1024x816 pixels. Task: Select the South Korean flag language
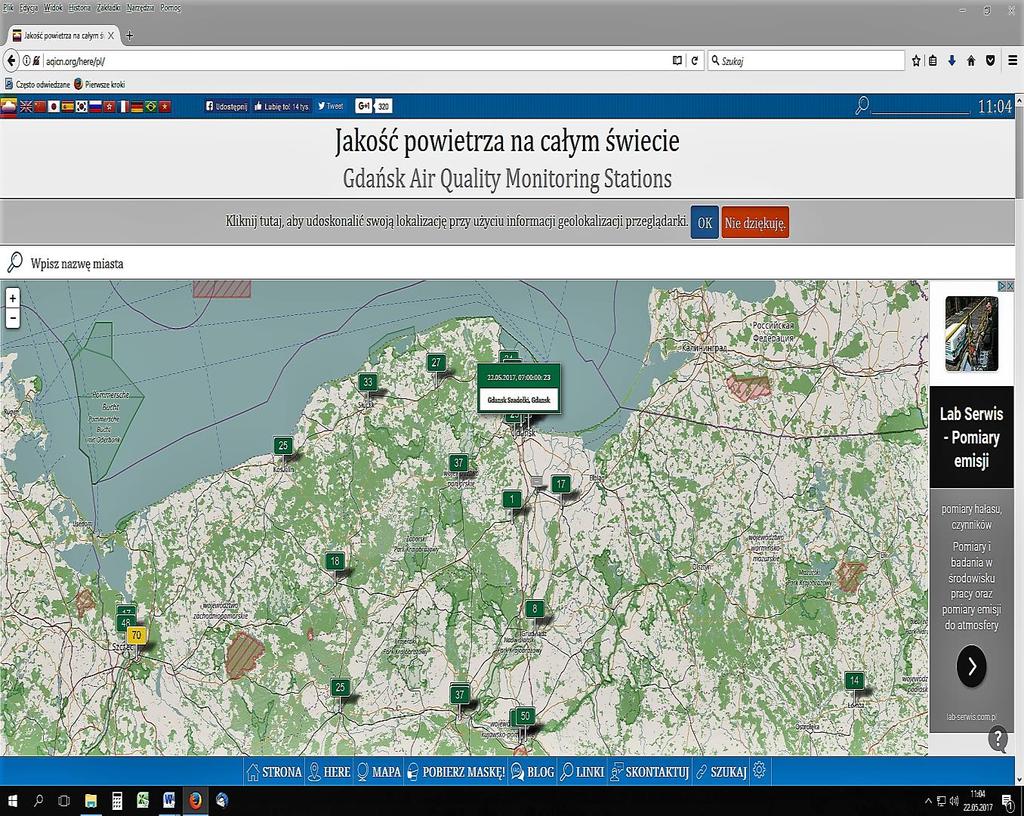click(82, 106)
